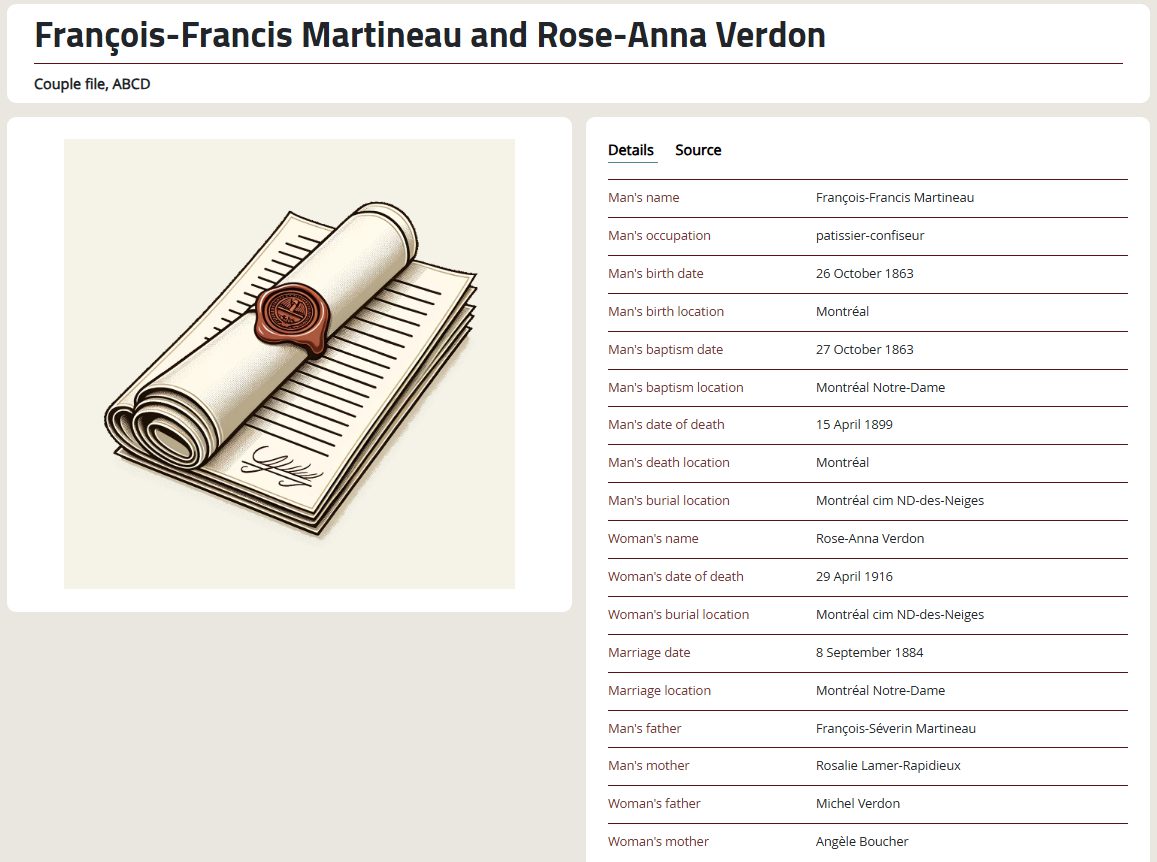This screenshot has height=862, width=1157.
Task: Select the Details tab
Action: click(x=631, y=150)
